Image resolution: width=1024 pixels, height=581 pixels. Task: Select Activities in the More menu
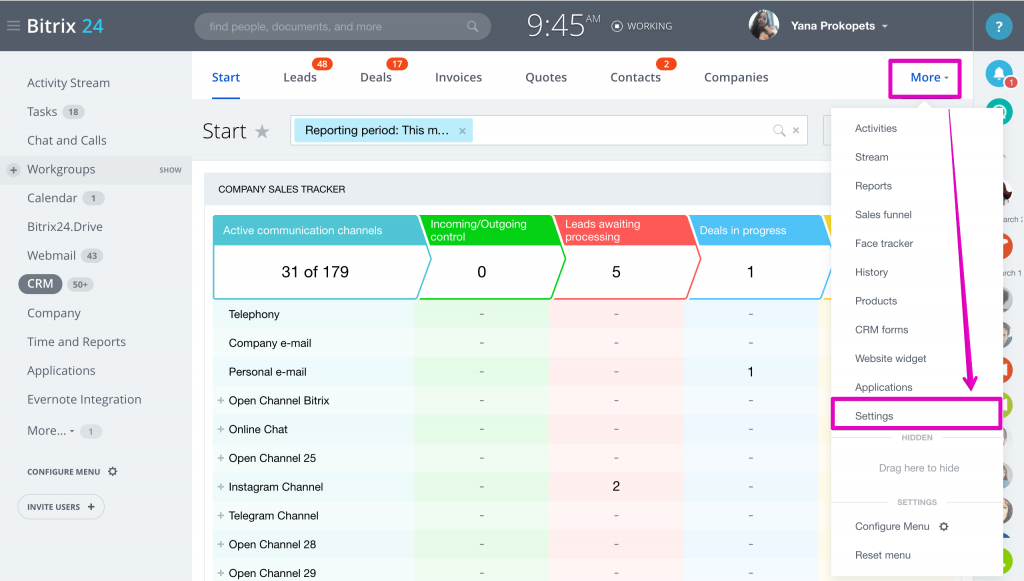[876, 129]
